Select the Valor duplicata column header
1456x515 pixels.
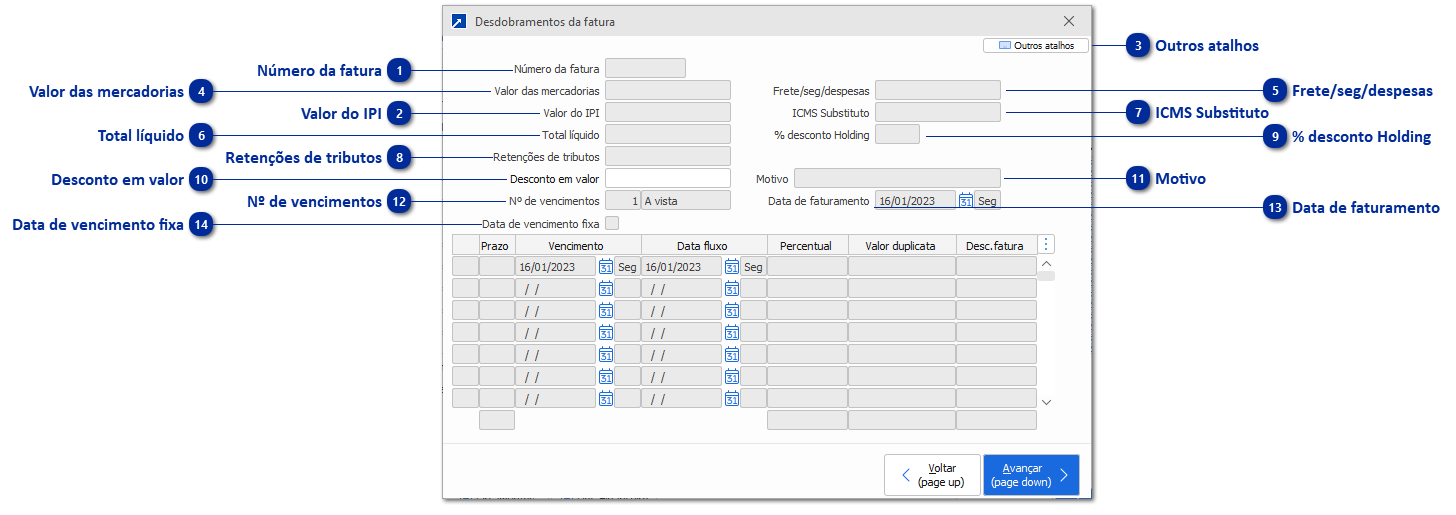901,246
